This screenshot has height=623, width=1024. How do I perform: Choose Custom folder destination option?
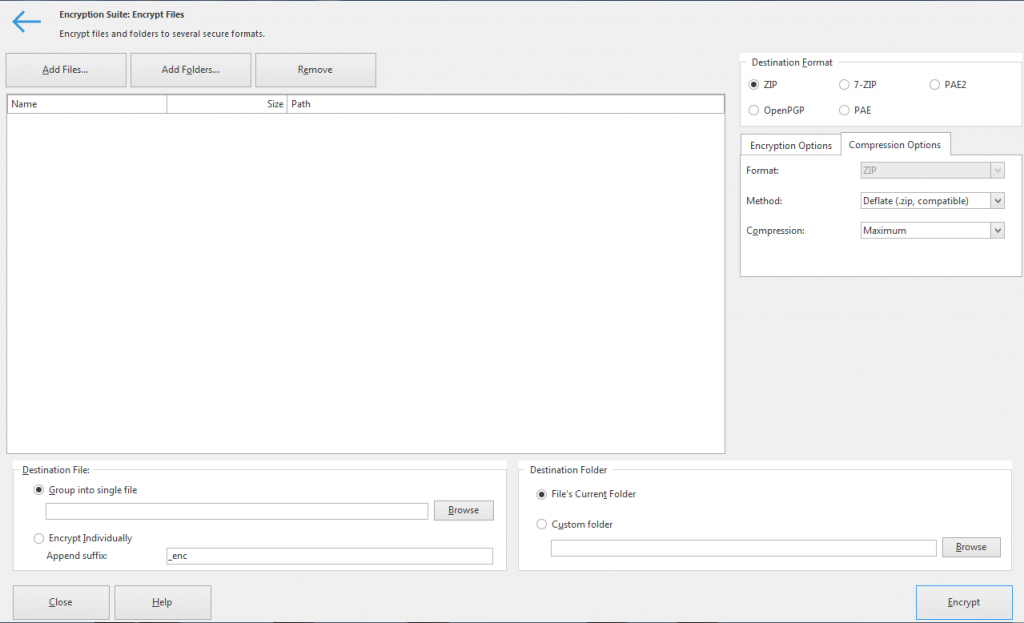click(541, 524)
